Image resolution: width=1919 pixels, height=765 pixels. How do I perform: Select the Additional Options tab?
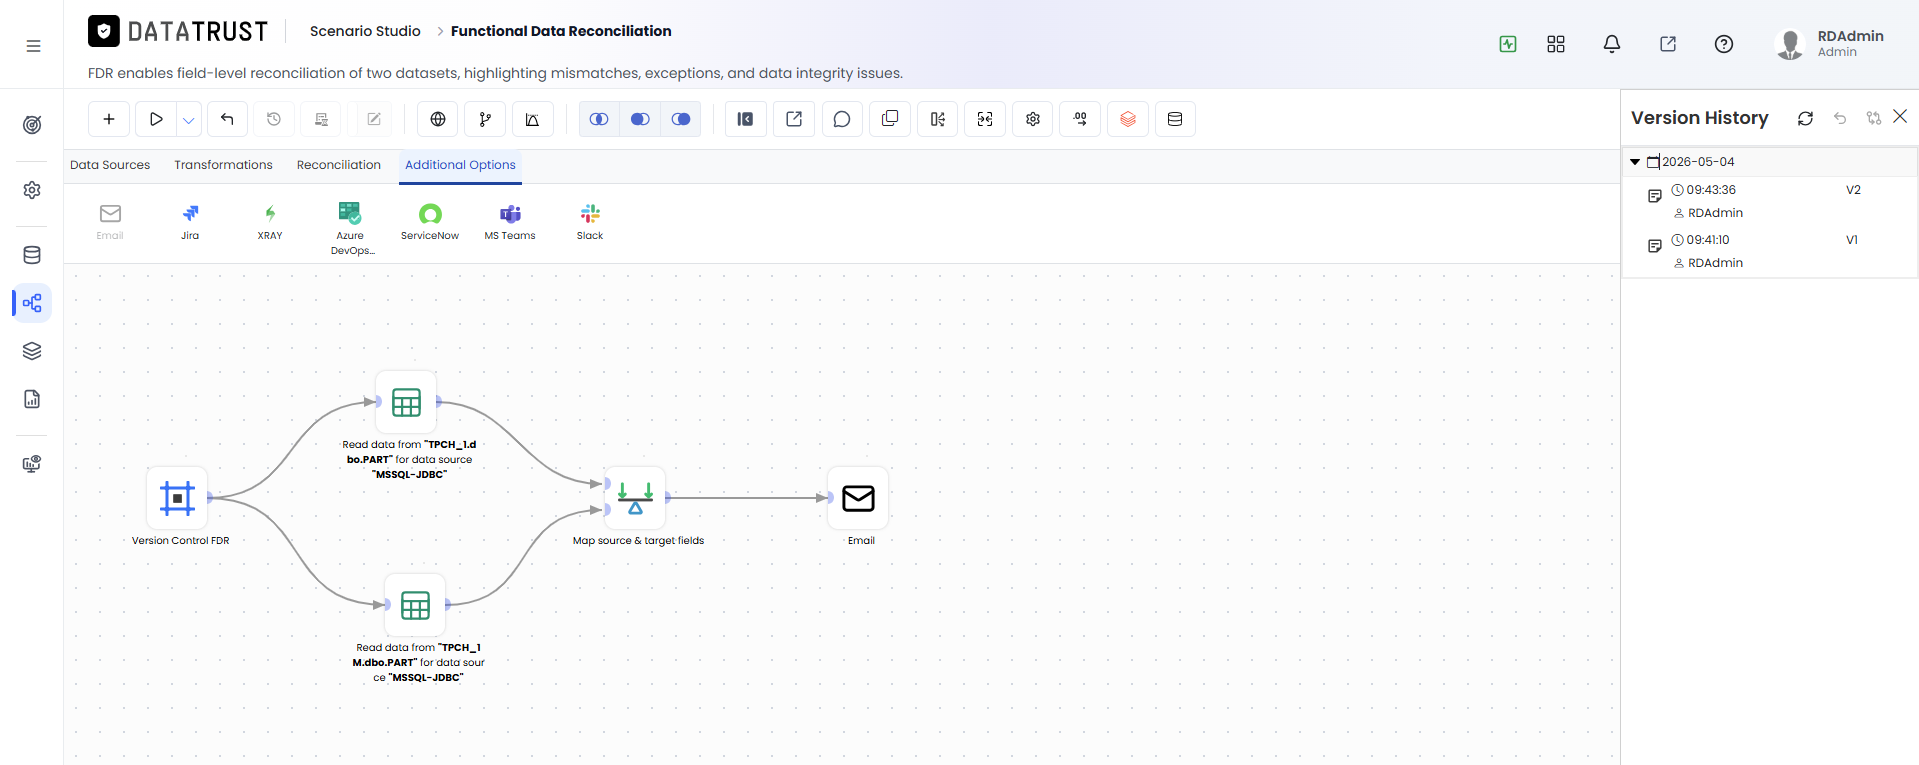(460, 165)
